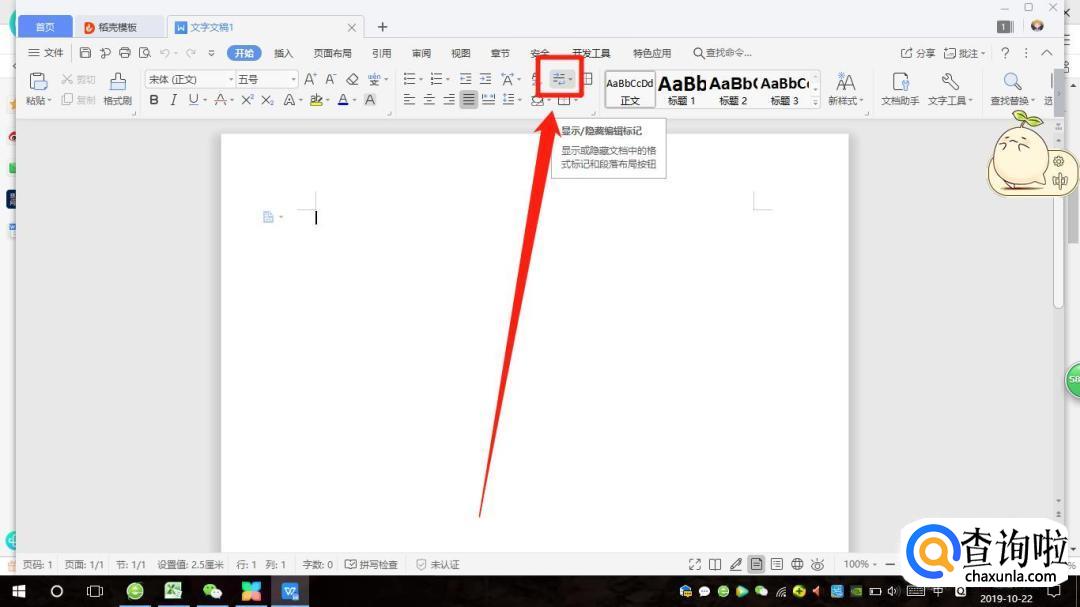Click the superscript X² icon
The height and width of the screenshot is (607, 1080).
click(x=247, y=100)
